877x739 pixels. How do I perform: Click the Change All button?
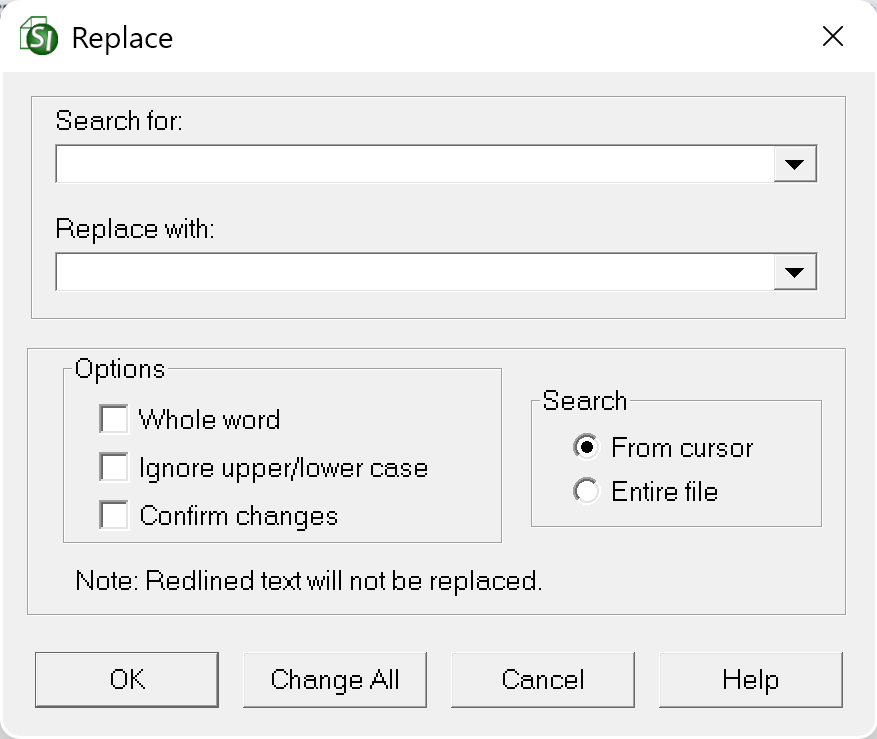pos(335,680)
